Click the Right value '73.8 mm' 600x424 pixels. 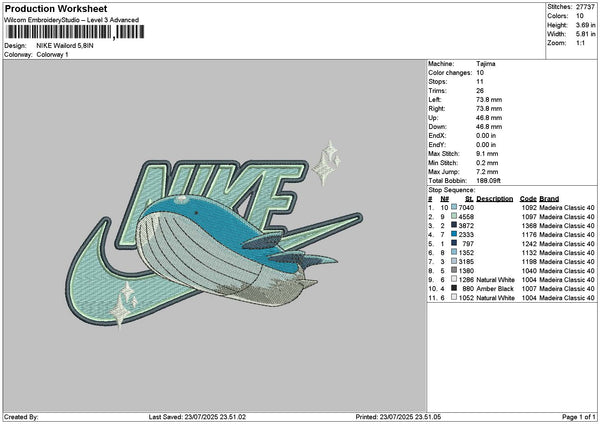[x=489, y=109]
